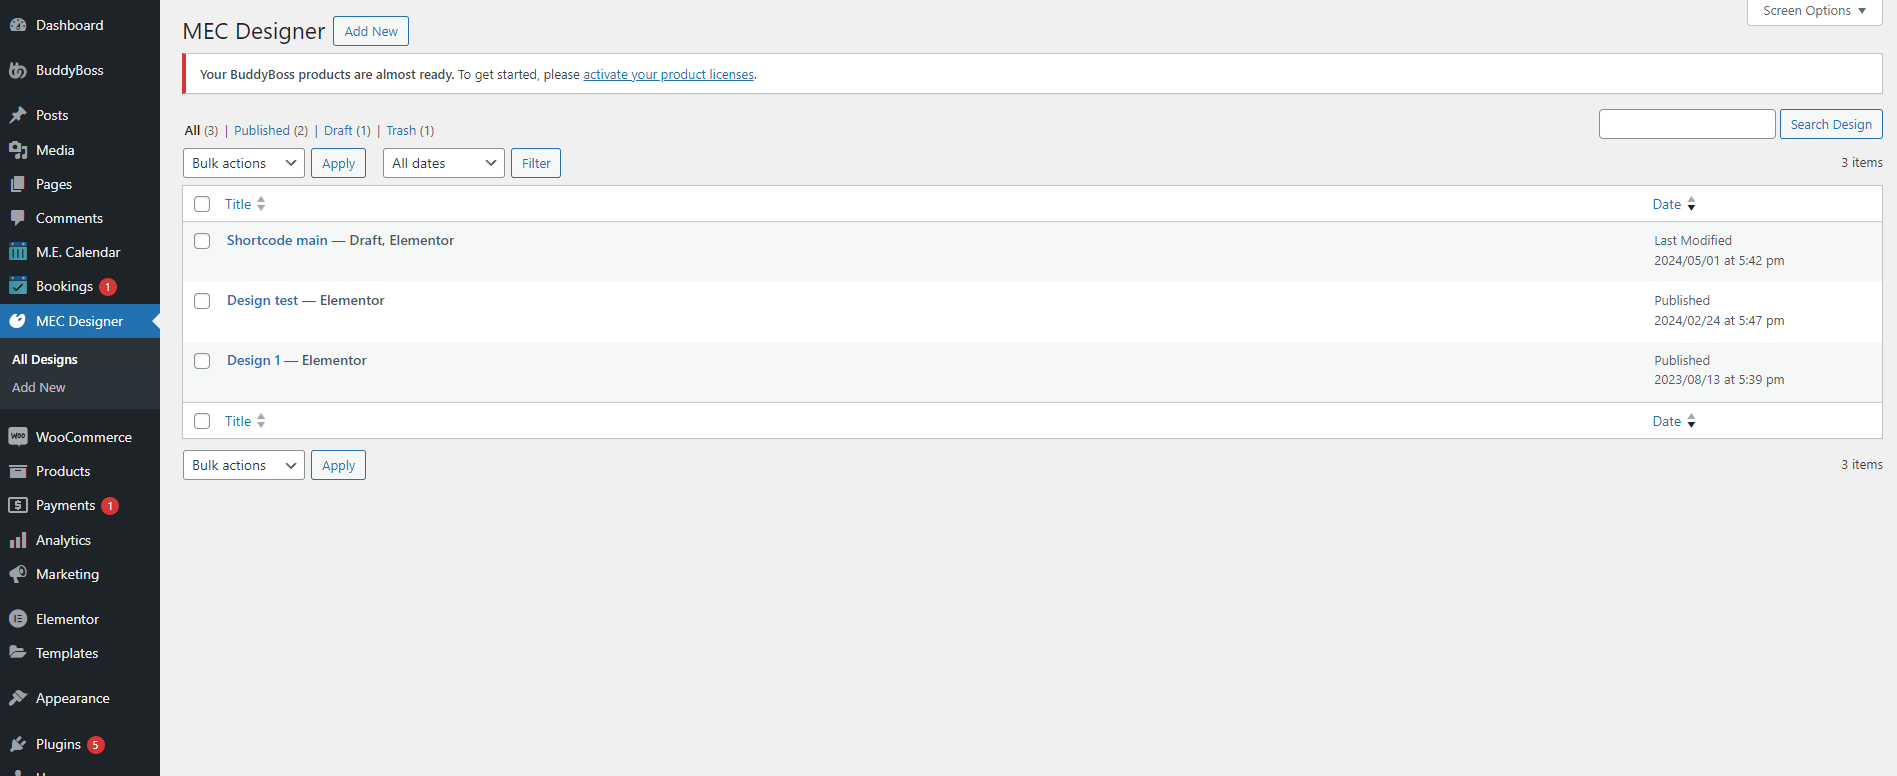
Task: Follow the activate your product licenses link
Action: pyautogui.click(x=668, y=75)
